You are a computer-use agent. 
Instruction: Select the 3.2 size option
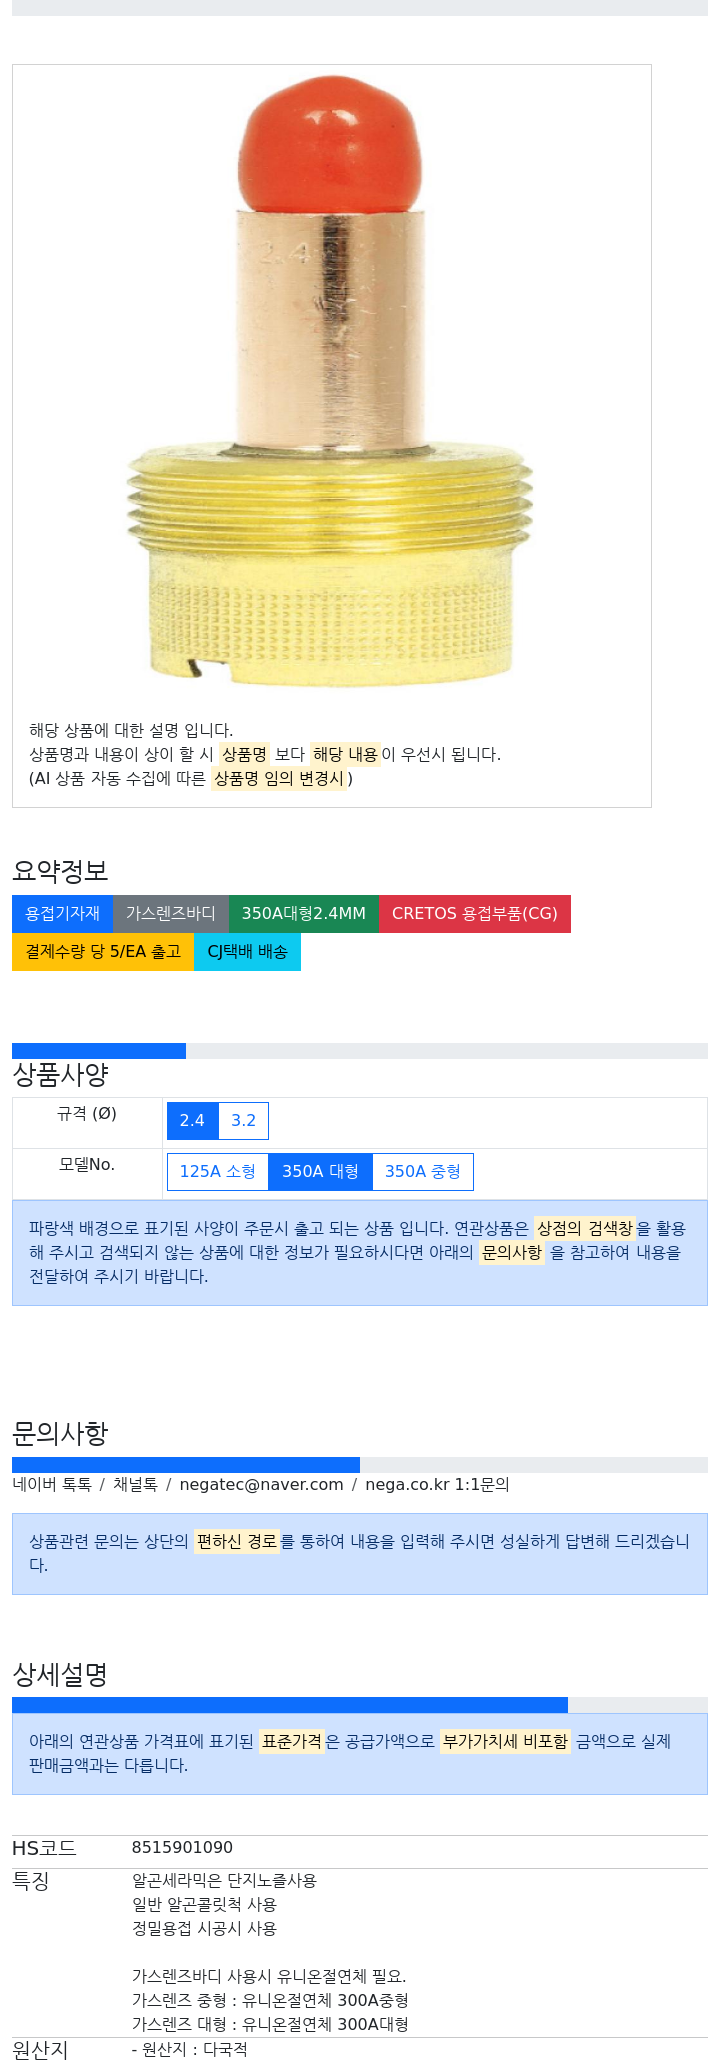pyautogui.click(x=243, y=1121)
